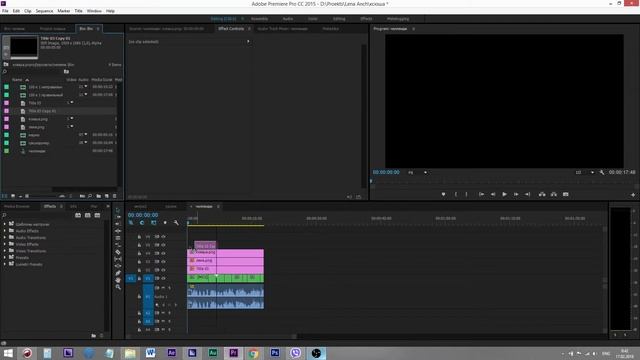640x360 pixels.
Task: Expand the Effect Controls timeline arrow
Action: [x=248, y=42]
